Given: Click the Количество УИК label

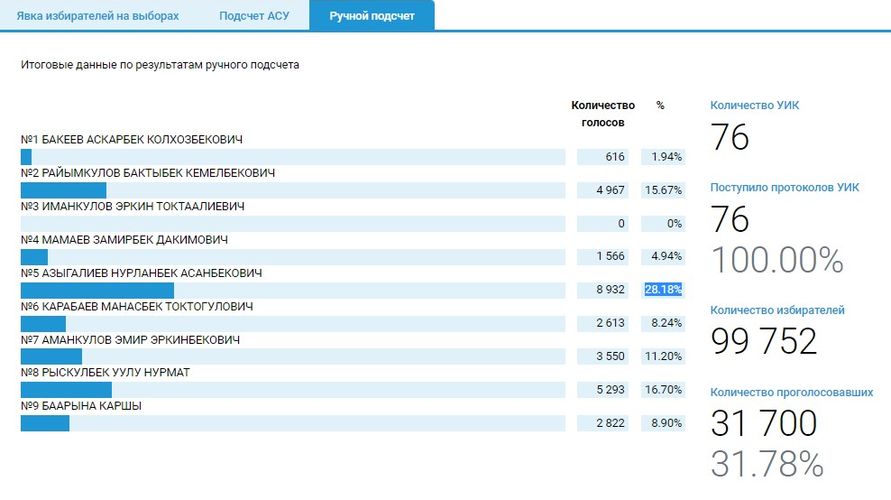Looking at the screenshot, I should click(x=754, y=105).
